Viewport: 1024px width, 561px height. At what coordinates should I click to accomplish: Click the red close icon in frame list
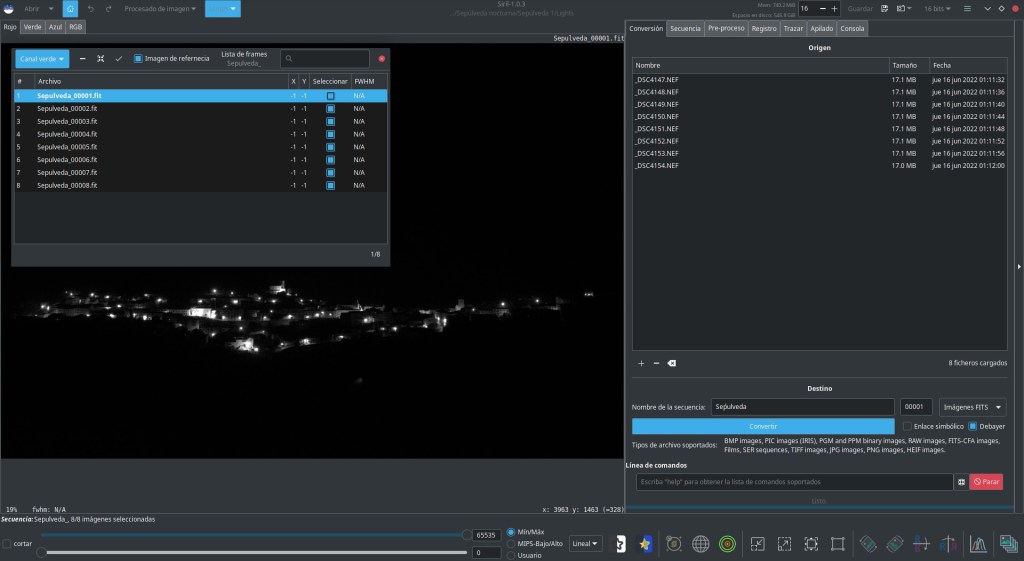click(x=381, y=59)
